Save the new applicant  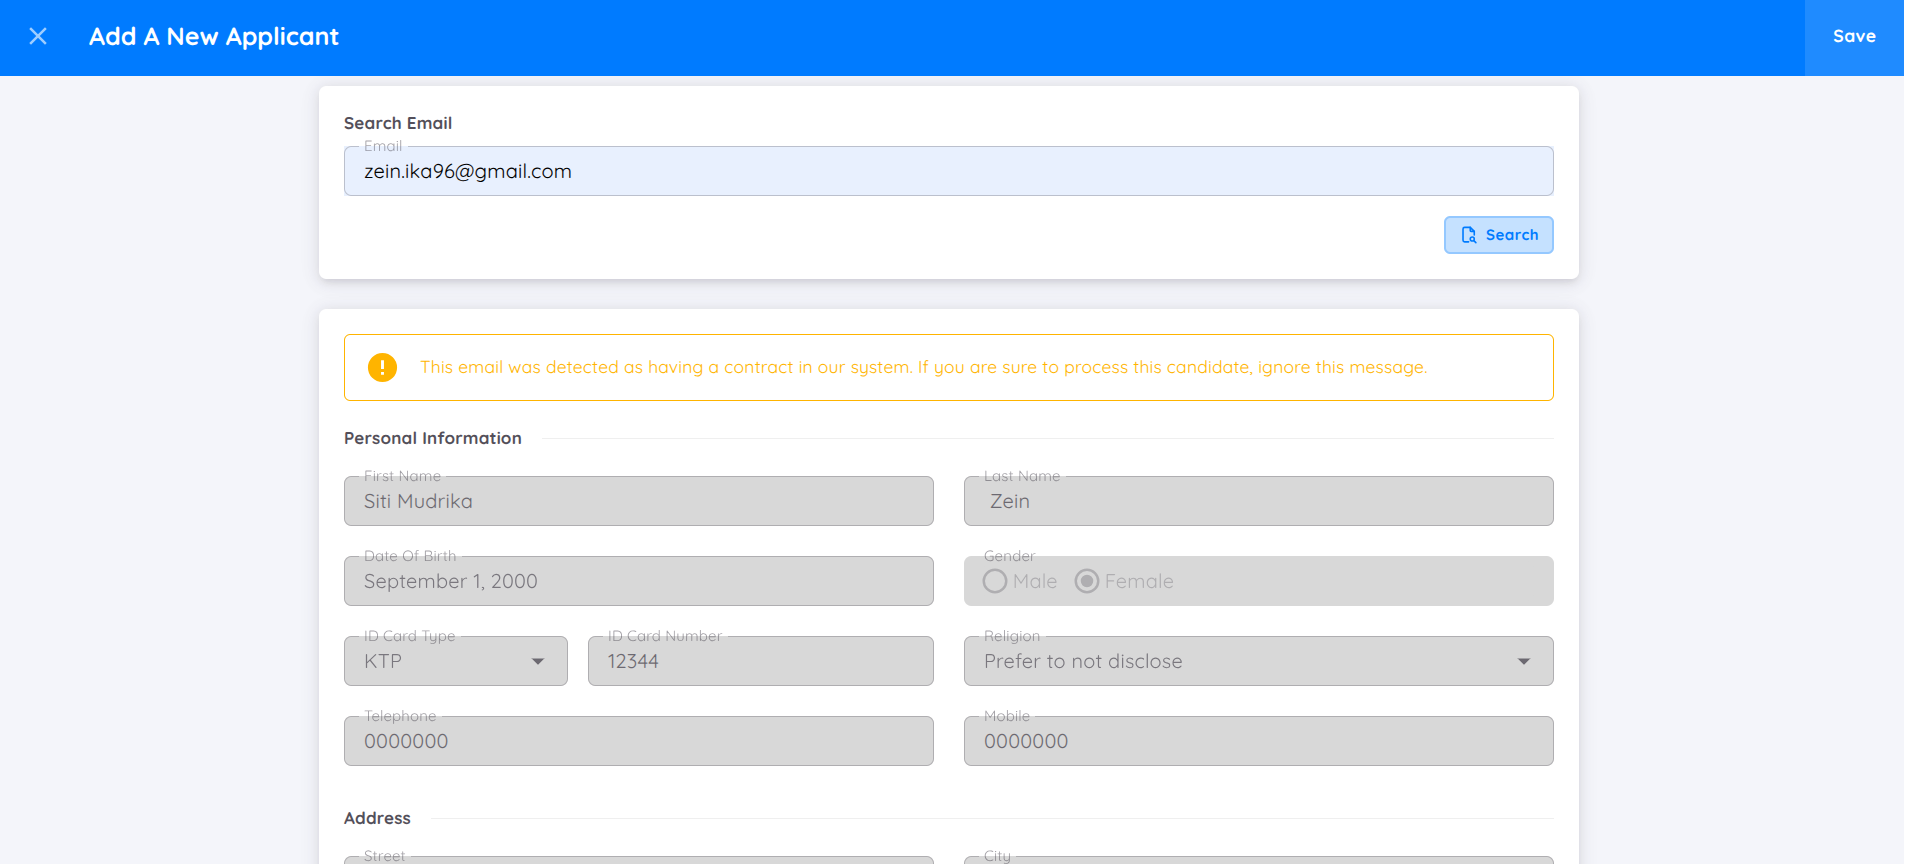pyautogui.click(x=1853, y=37)
